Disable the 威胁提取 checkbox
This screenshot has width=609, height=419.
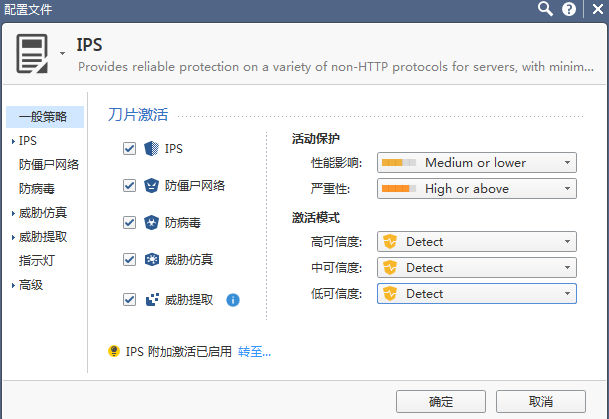coord(128,298)
